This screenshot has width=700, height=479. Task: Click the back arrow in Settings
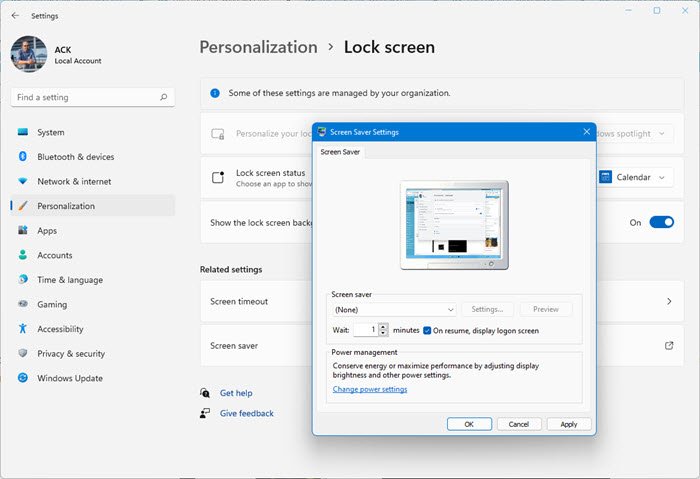click(x=15, y=16)
